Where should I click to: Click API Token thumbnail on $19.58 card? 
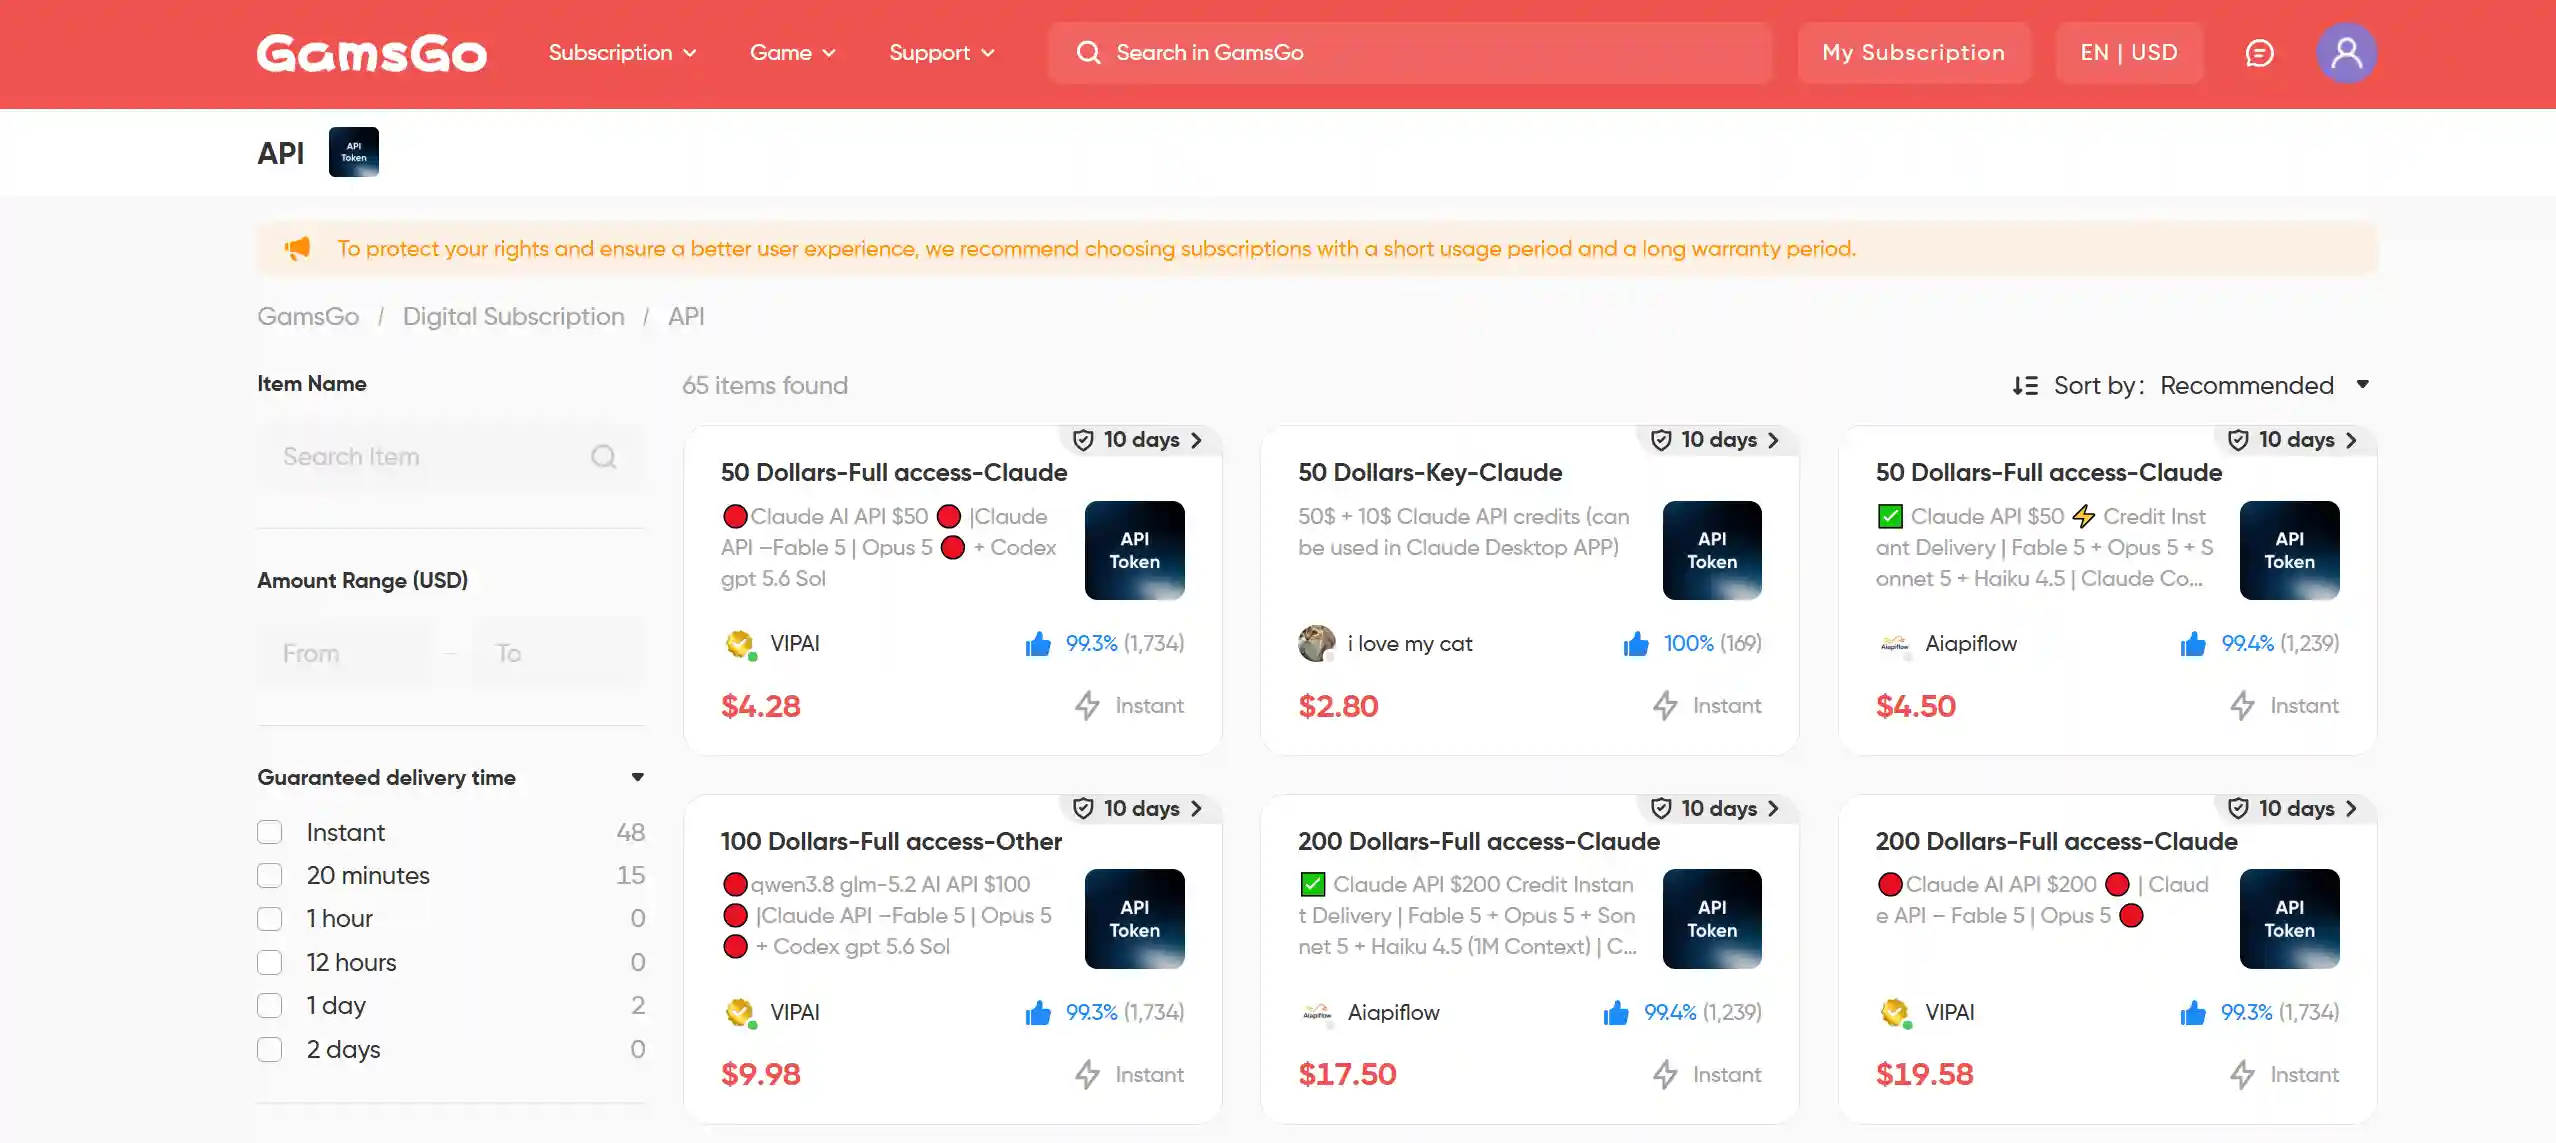click(2289, 919)
